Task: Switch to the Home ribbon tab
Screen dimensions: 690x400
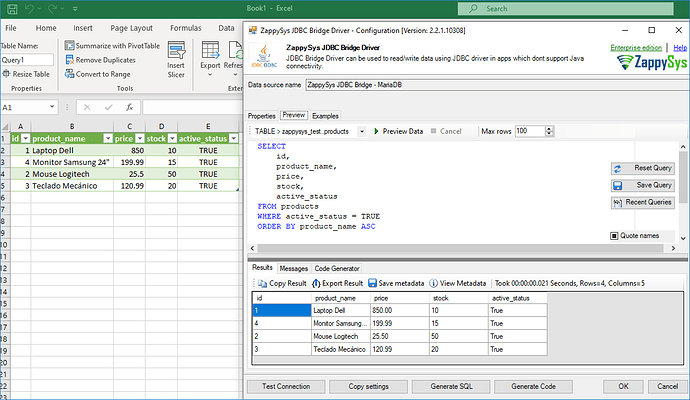Action: click(x=46, y=28)
